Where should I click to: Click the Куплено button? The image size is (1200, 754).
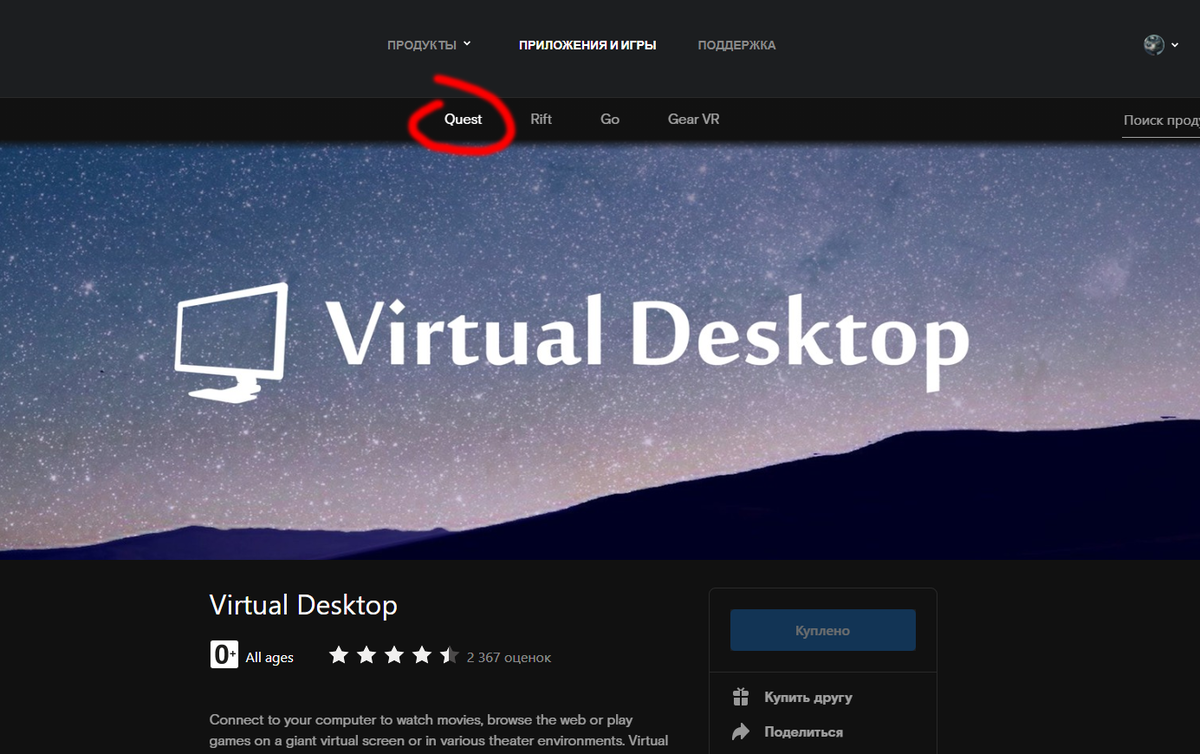(x=823, y=631)
